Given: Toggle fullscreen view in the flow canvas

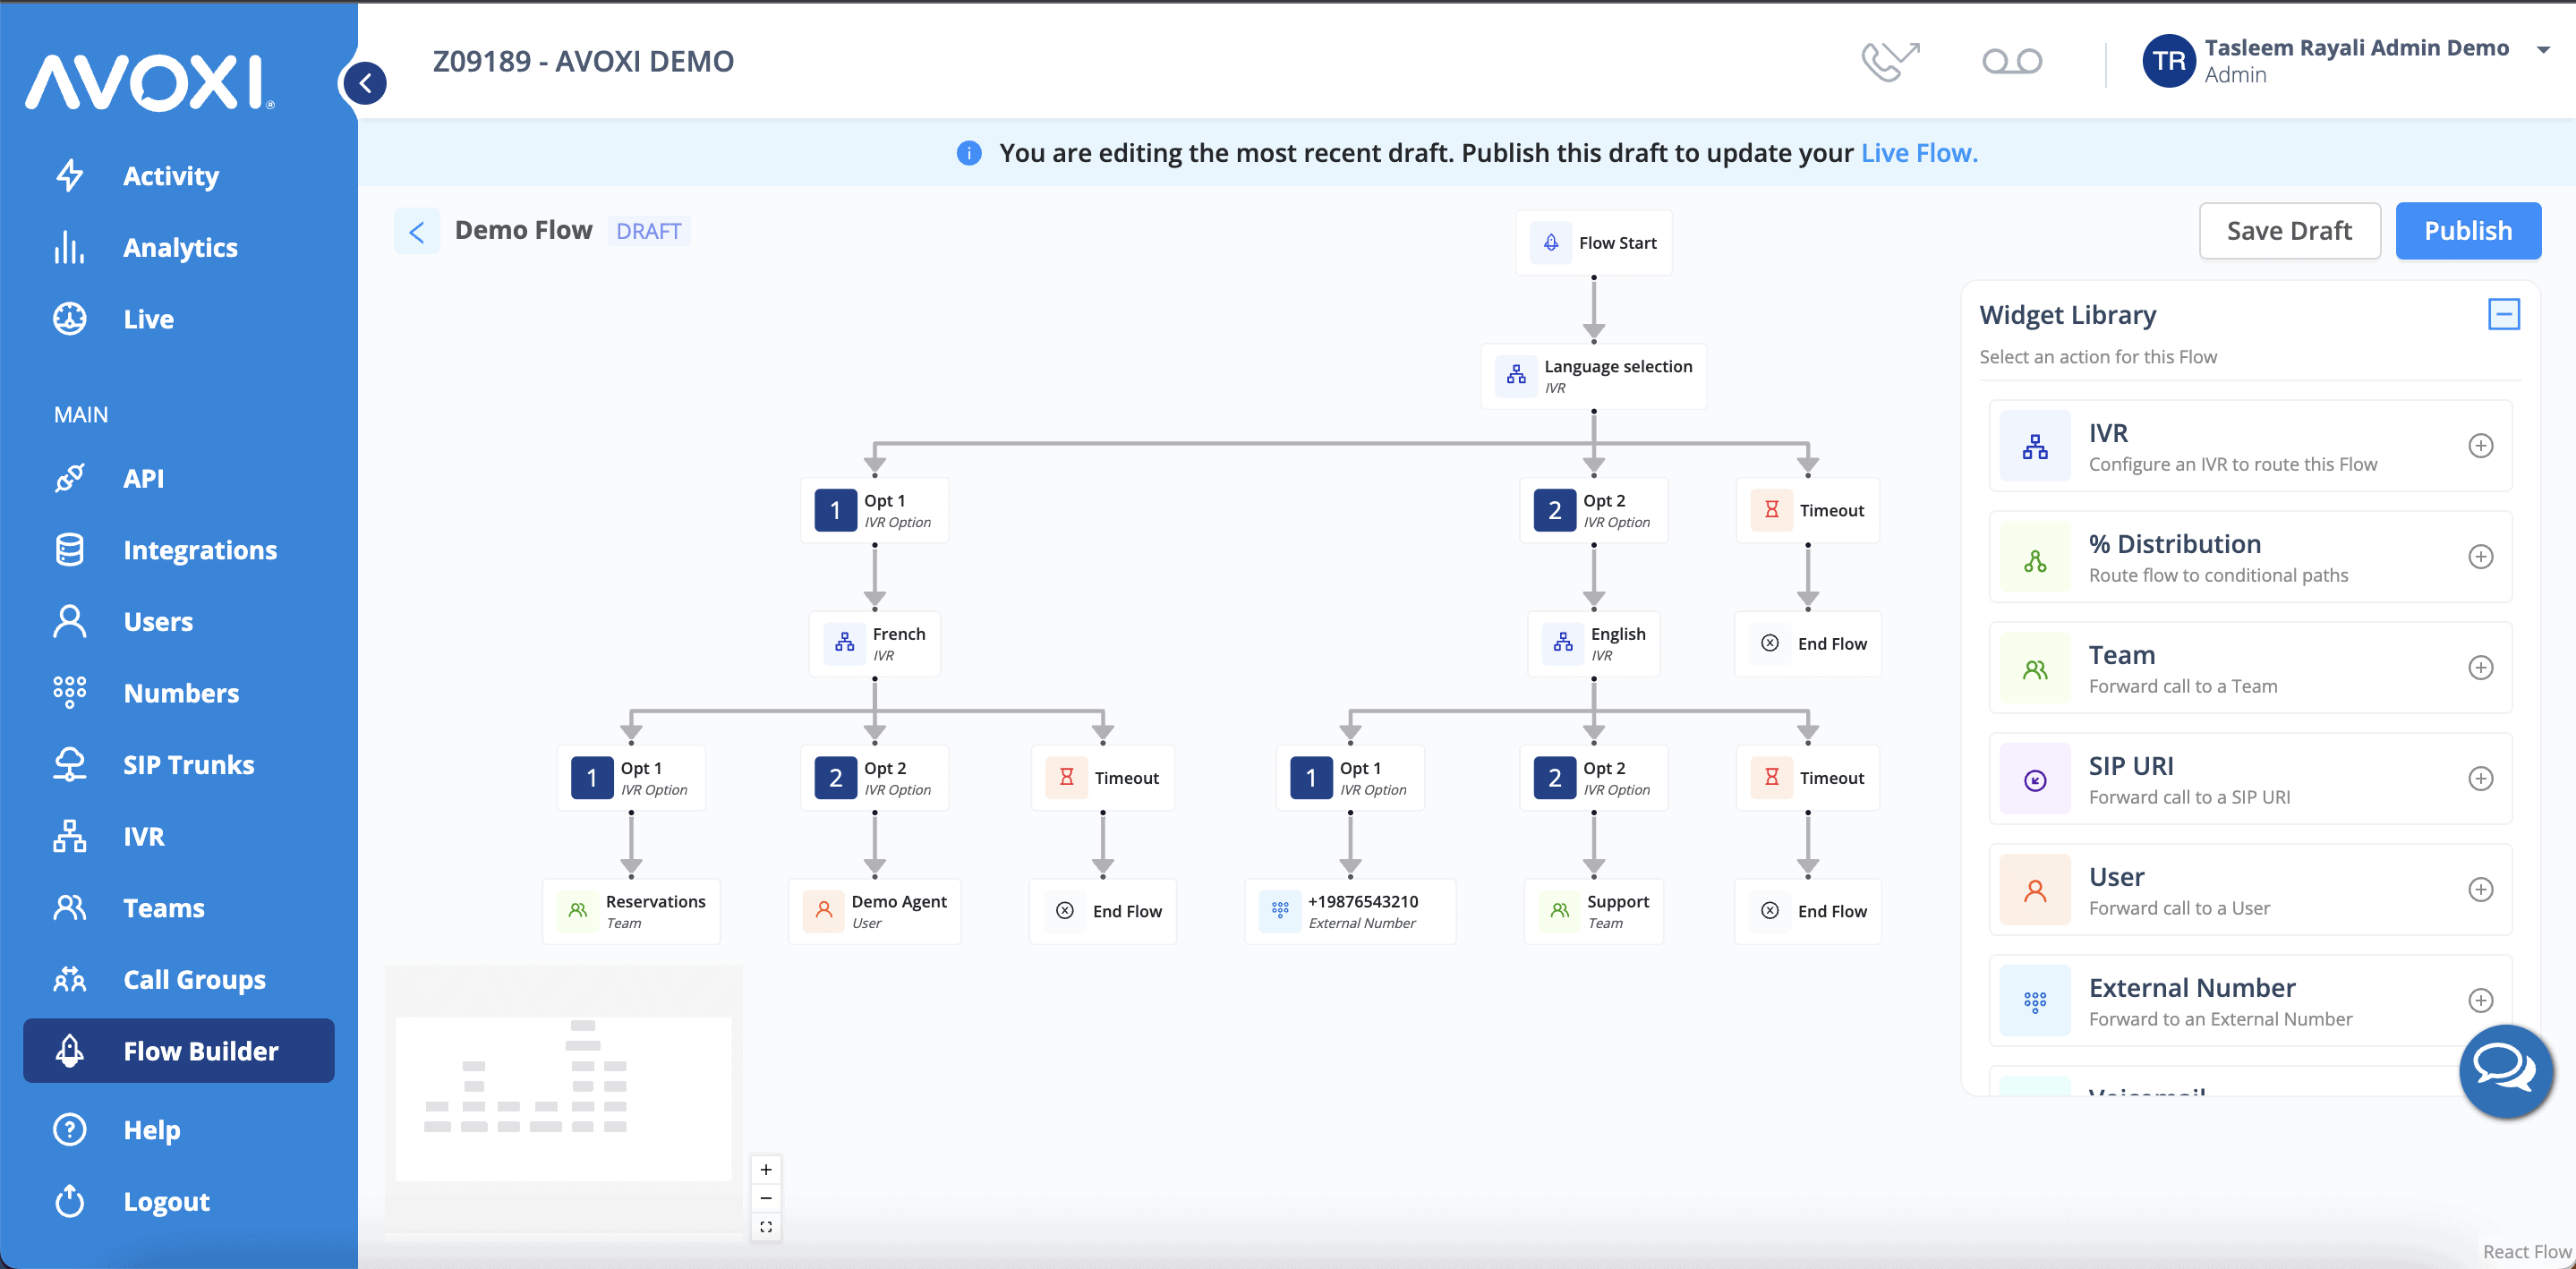Looking at the screenshot, I should (x=766, y=1226).
